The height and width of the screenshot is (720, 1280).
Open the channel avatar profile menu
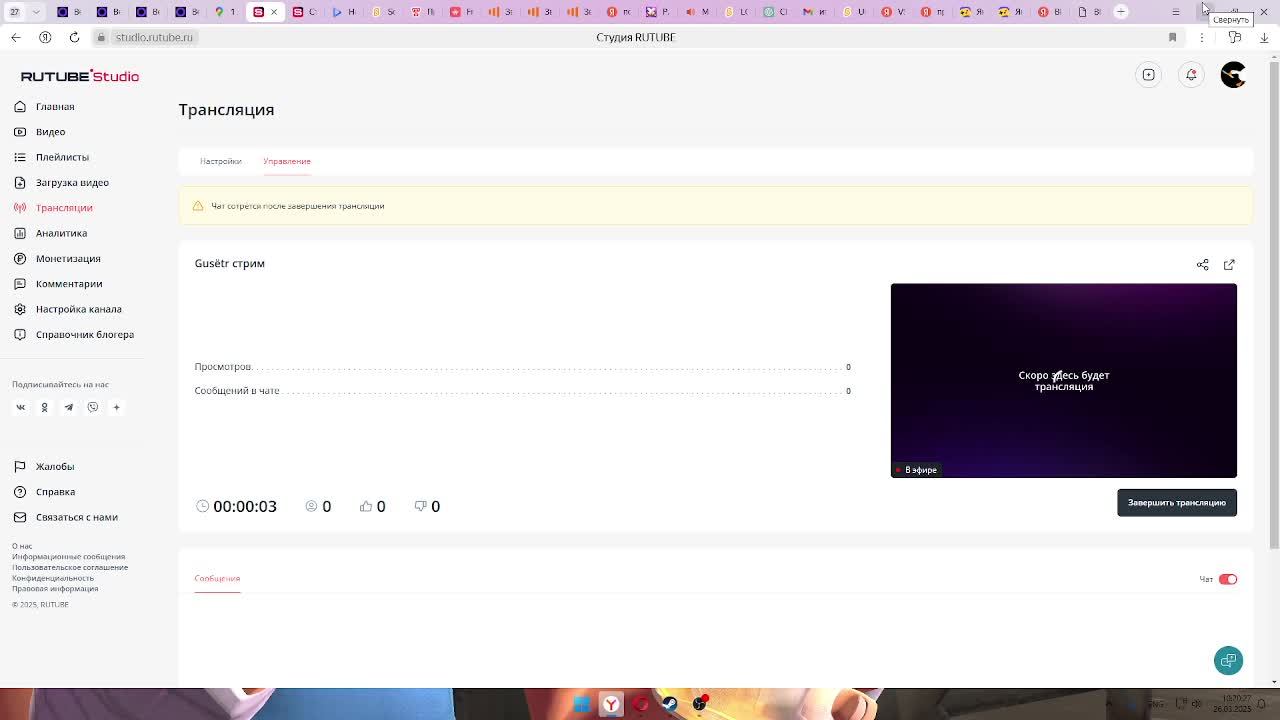point(1233,75)
